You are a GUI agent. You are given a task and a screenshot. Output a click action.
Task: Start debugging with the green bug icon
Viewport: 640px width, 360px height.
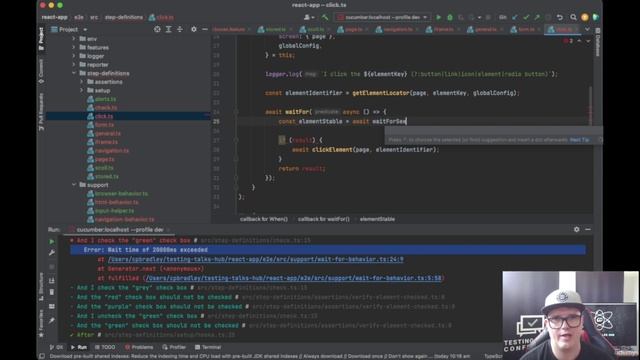coord(450,18)
